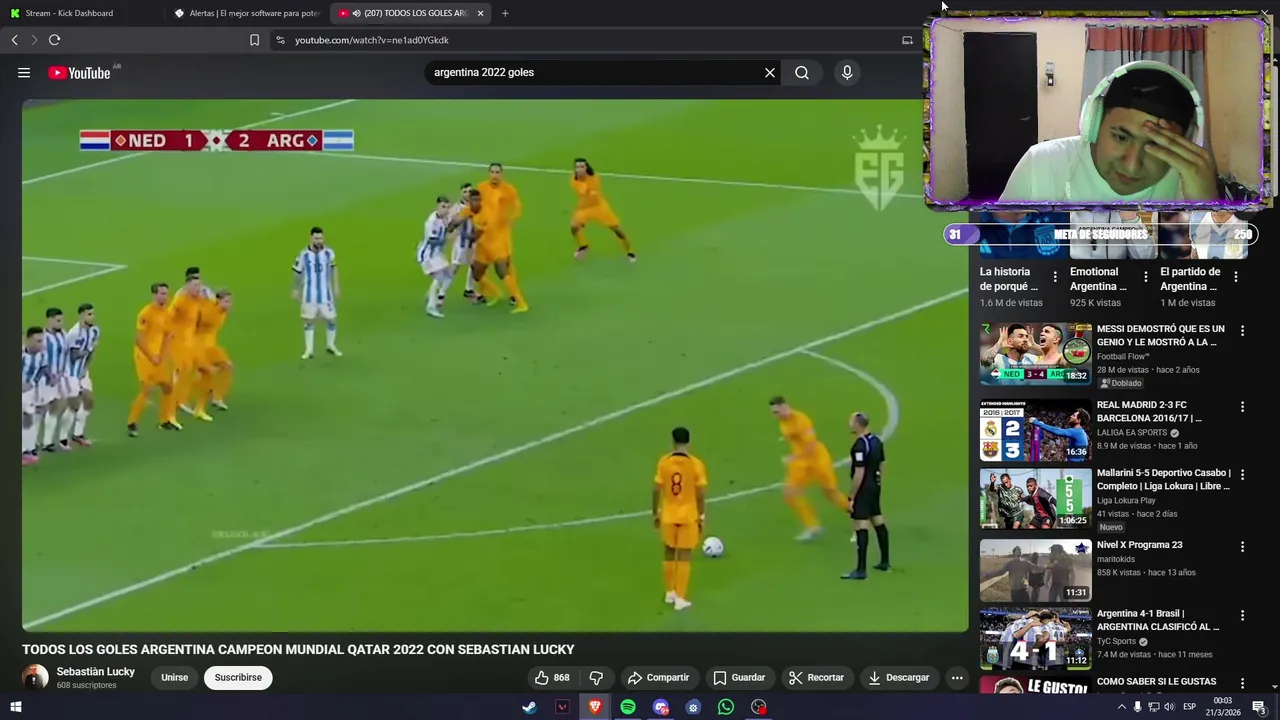This screenshot has height=720, width=1280.
Task: Mute the tab via its speaker icon
Action: (x=356, y=13)
